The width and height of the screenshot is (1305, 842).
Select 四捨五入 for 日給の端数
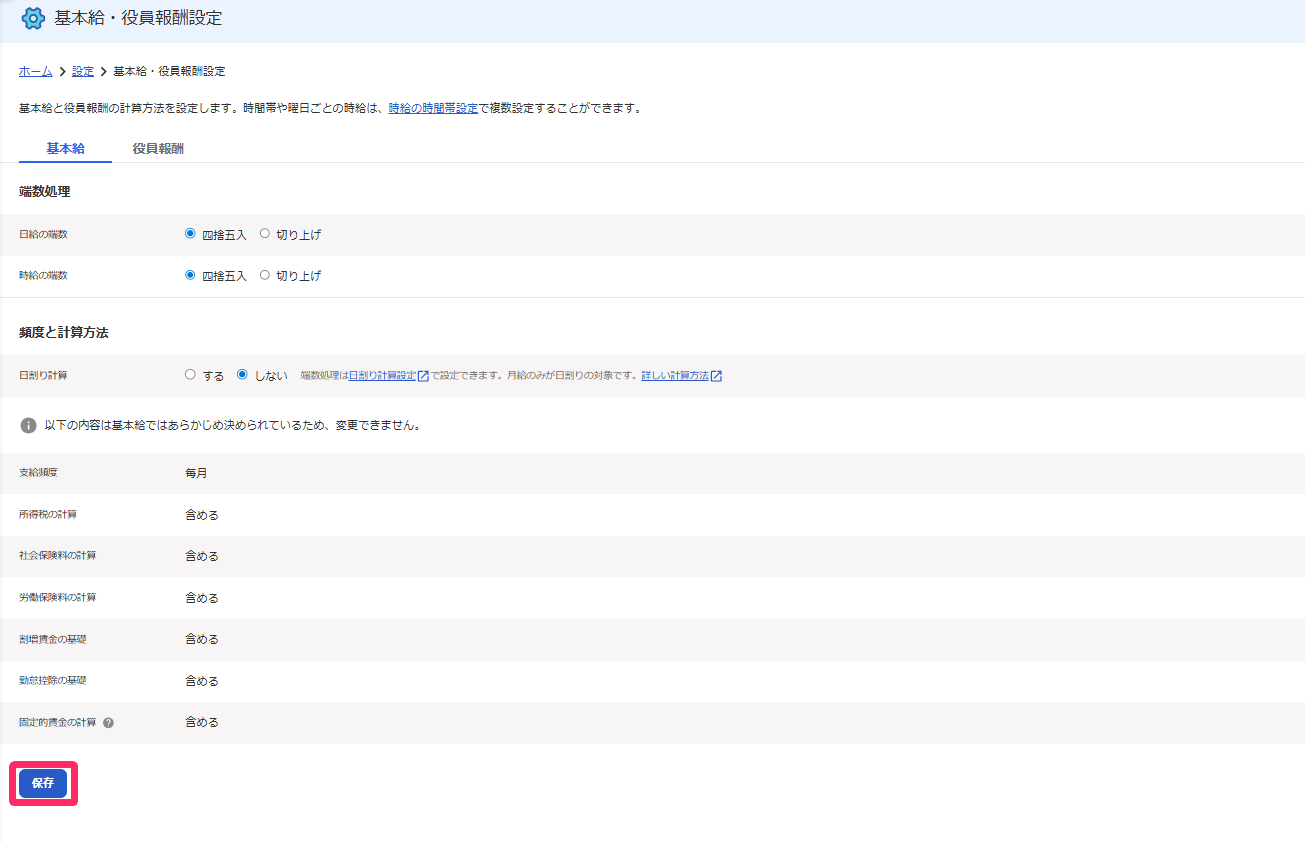[190, 234]
